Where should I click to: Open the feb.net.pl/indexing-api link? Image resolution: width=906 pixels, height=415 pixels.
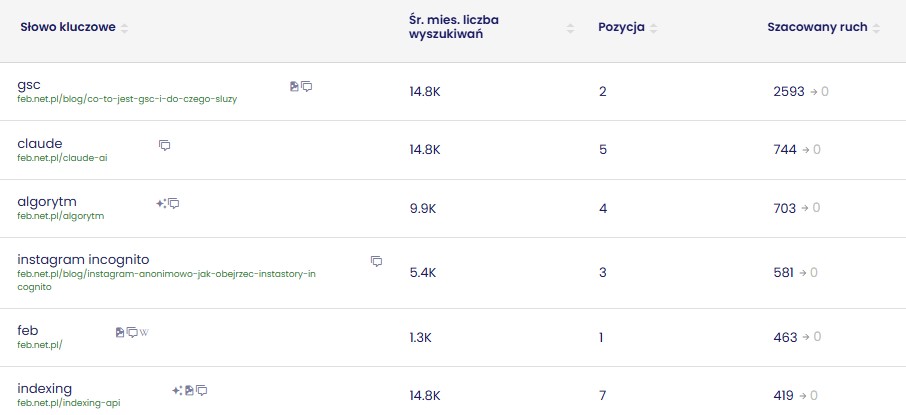coord(69,402)
